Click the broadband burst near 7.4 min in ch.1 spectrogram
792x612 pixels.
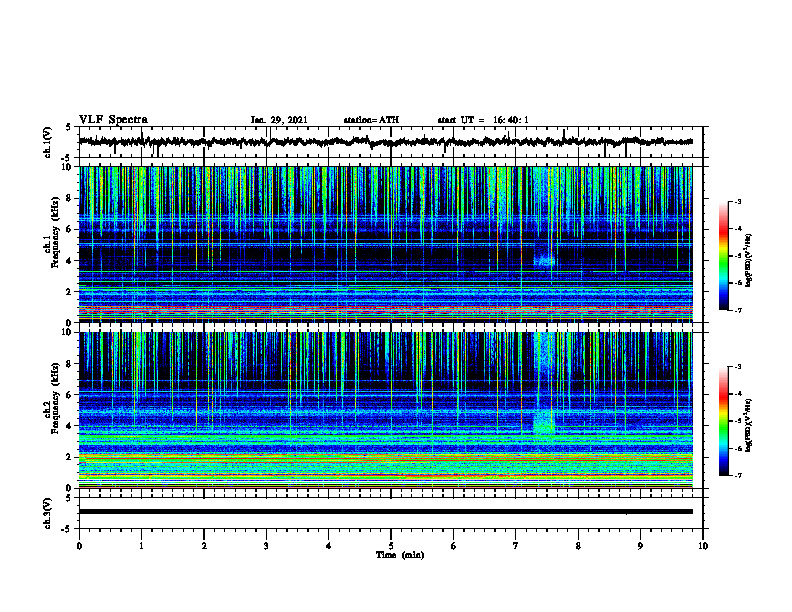click(544, 261)
